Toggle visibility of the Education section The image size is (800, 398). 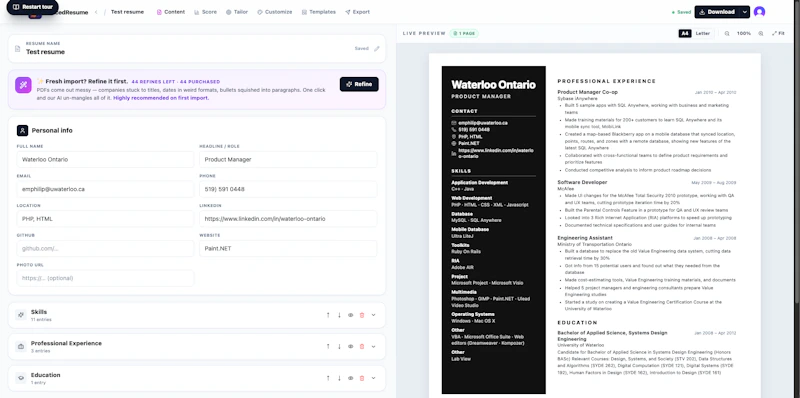(x=351, y=378)
